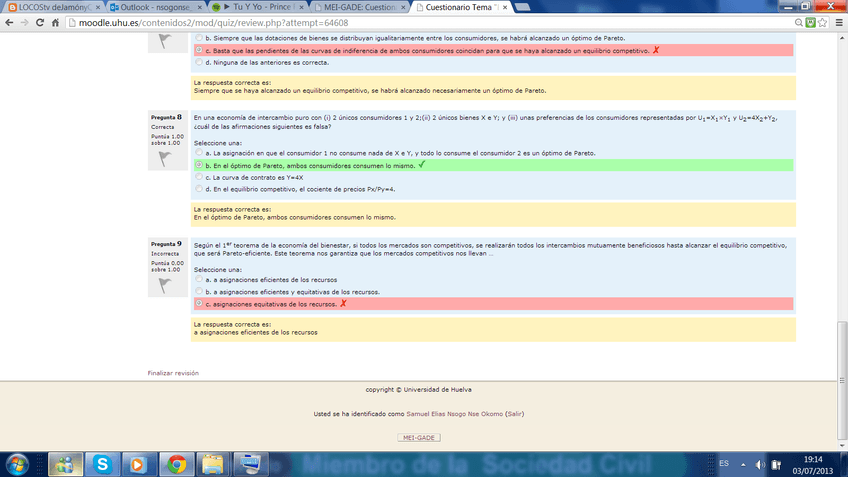Close the 'Tu Y Yo - Prince' tab
848x477 pixels.
pos(301,8)
